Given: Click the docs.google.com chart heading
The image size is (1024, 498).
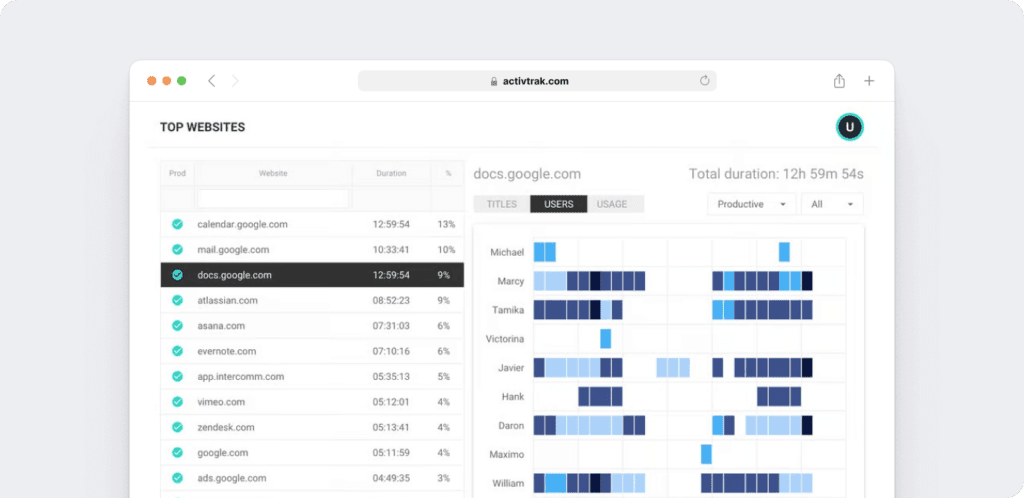Looking at the screenshot, I should [527, 174].
